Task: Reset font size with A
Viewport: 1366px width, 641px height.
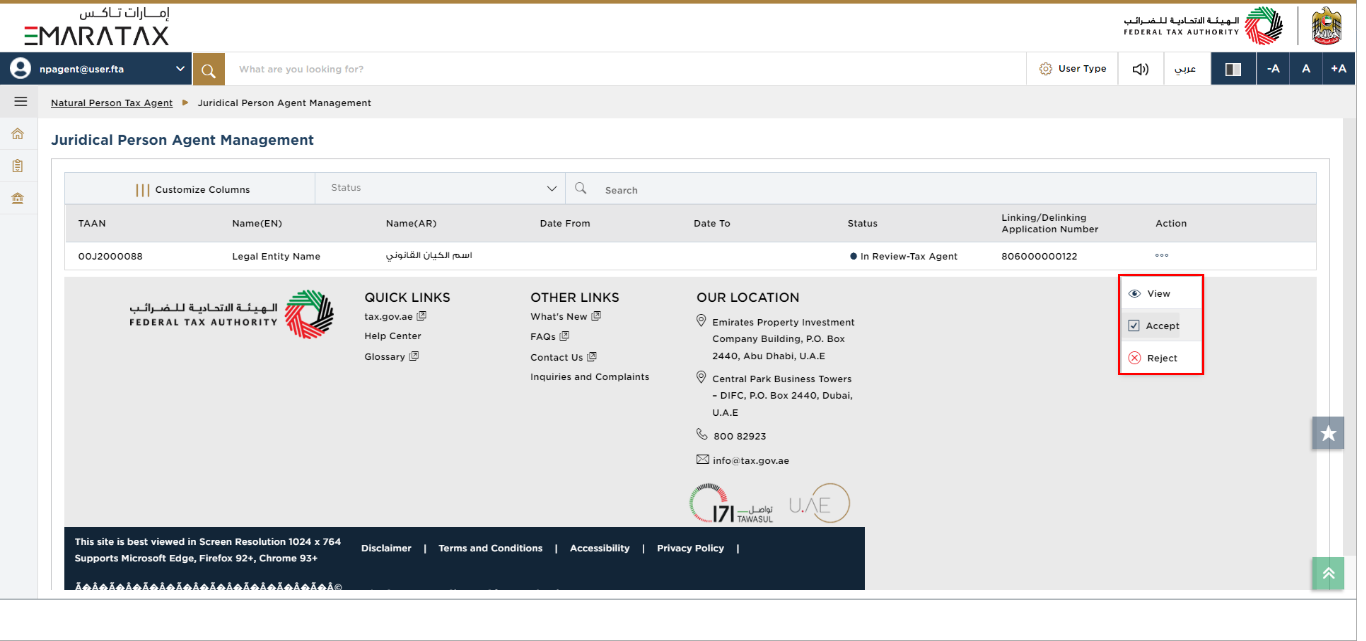Action: [1305, 69]
